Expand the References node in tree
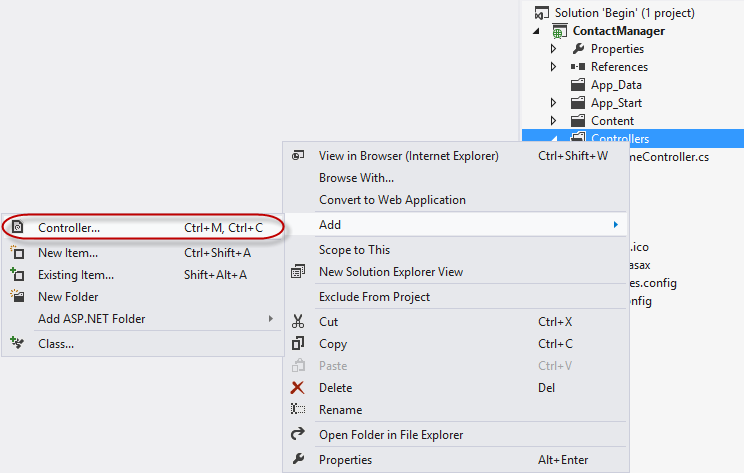The width and height of the screenshot is (744, 473). tap(554, 67)
